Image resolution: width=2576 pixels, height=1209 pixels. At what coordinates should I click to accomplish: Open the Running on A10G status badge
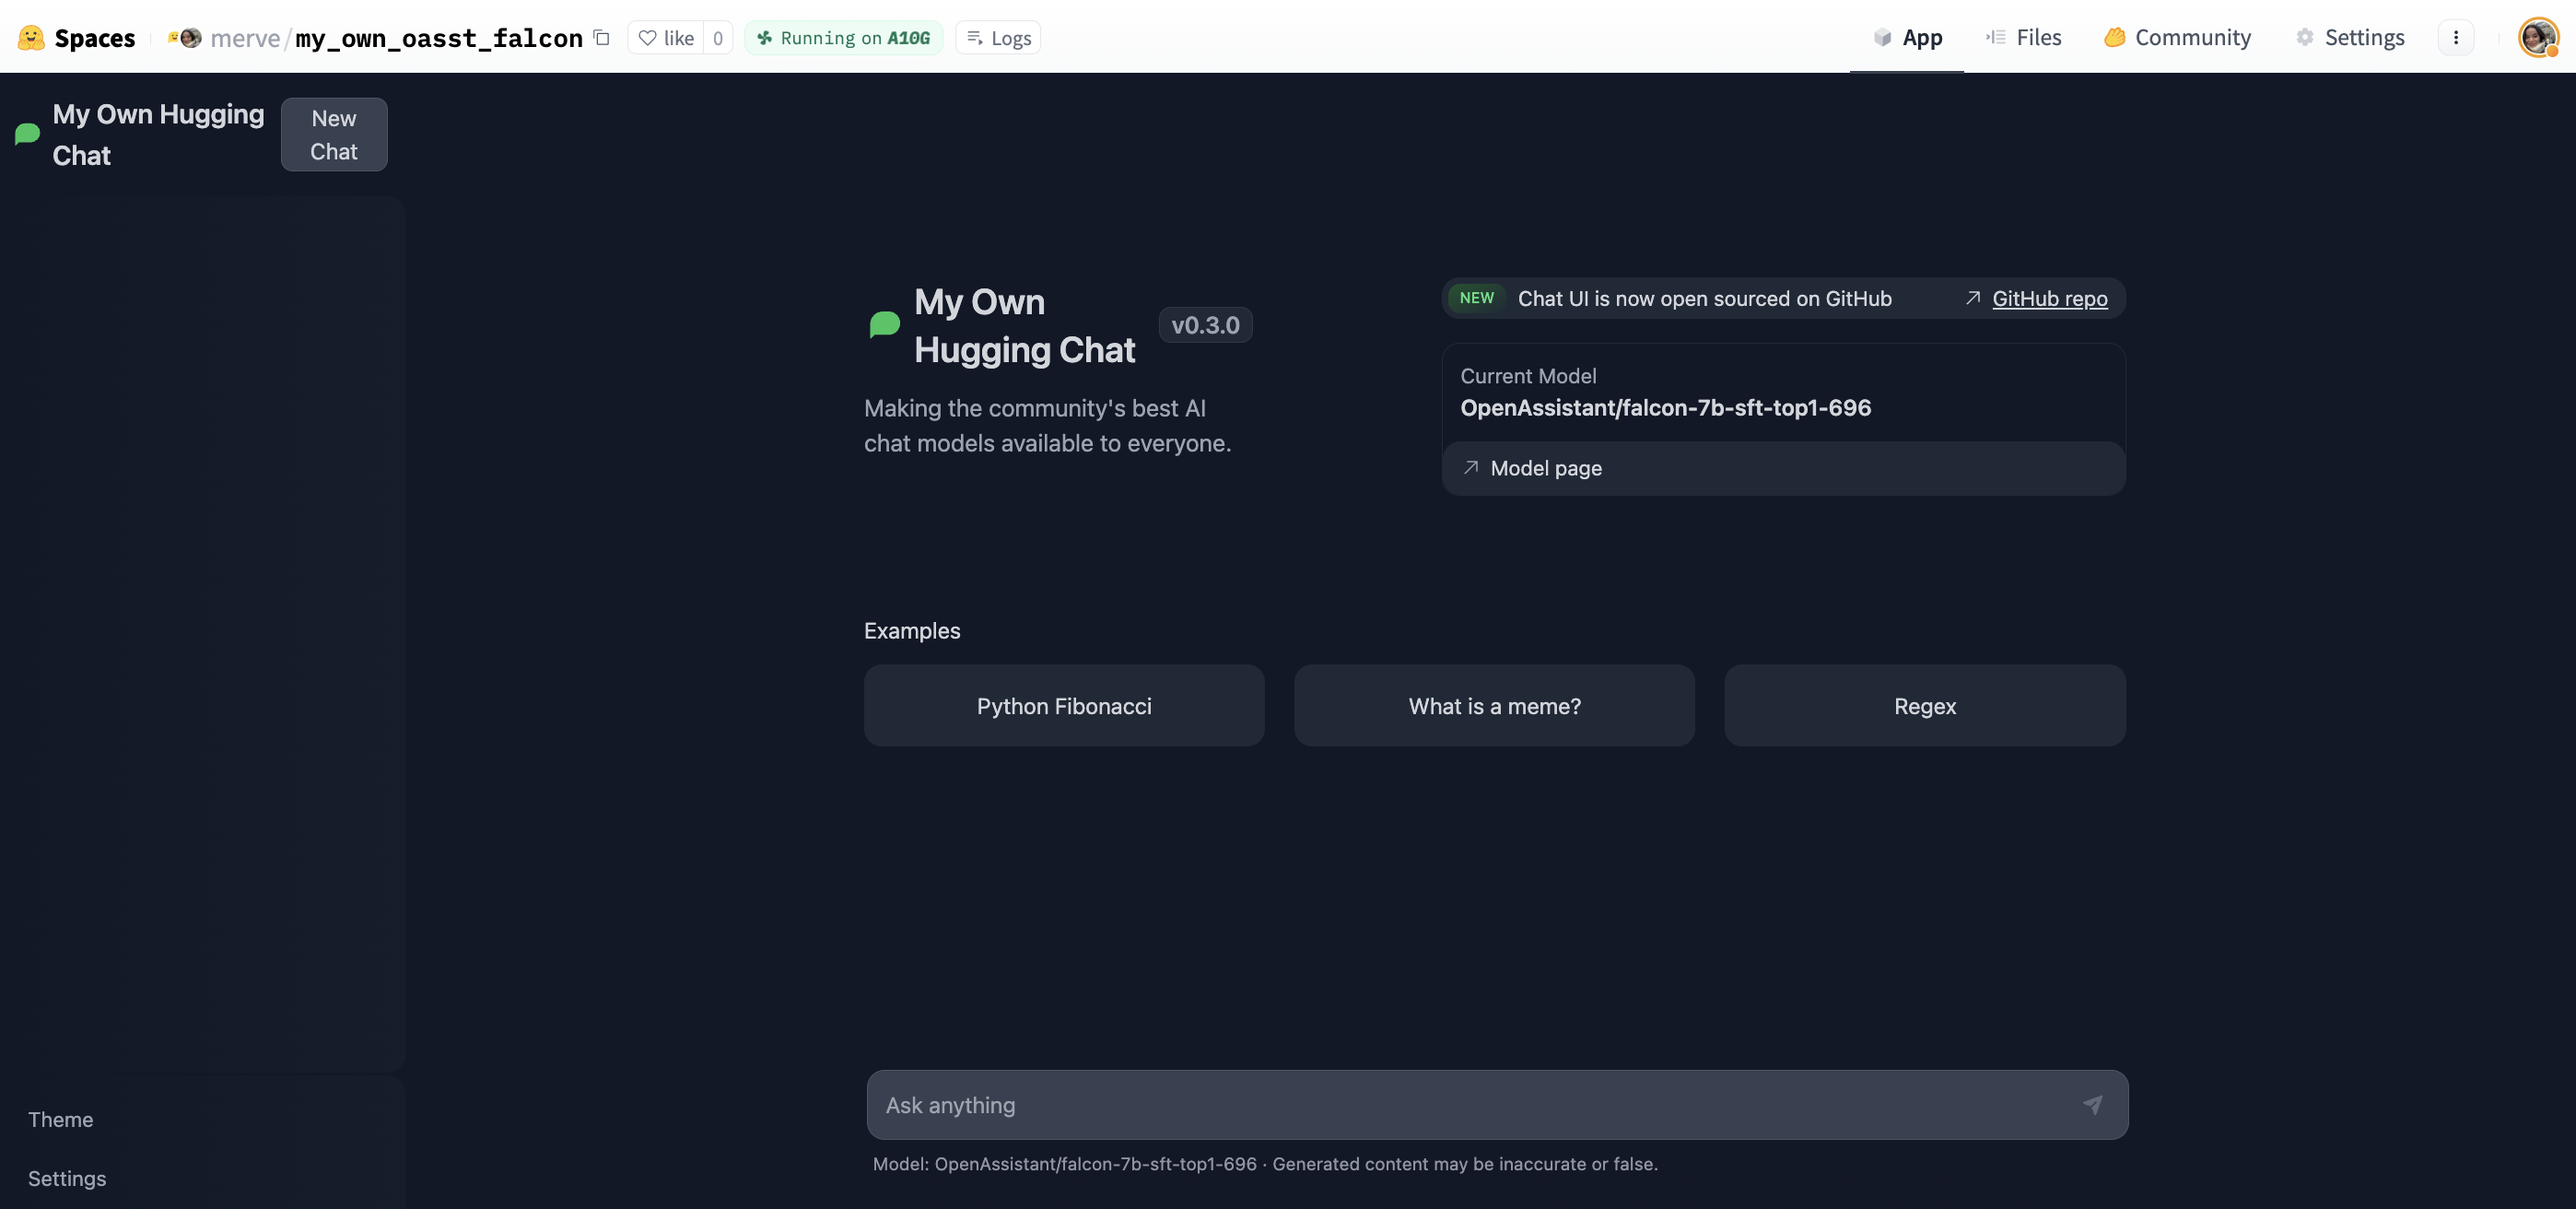[x=843, y=38]
